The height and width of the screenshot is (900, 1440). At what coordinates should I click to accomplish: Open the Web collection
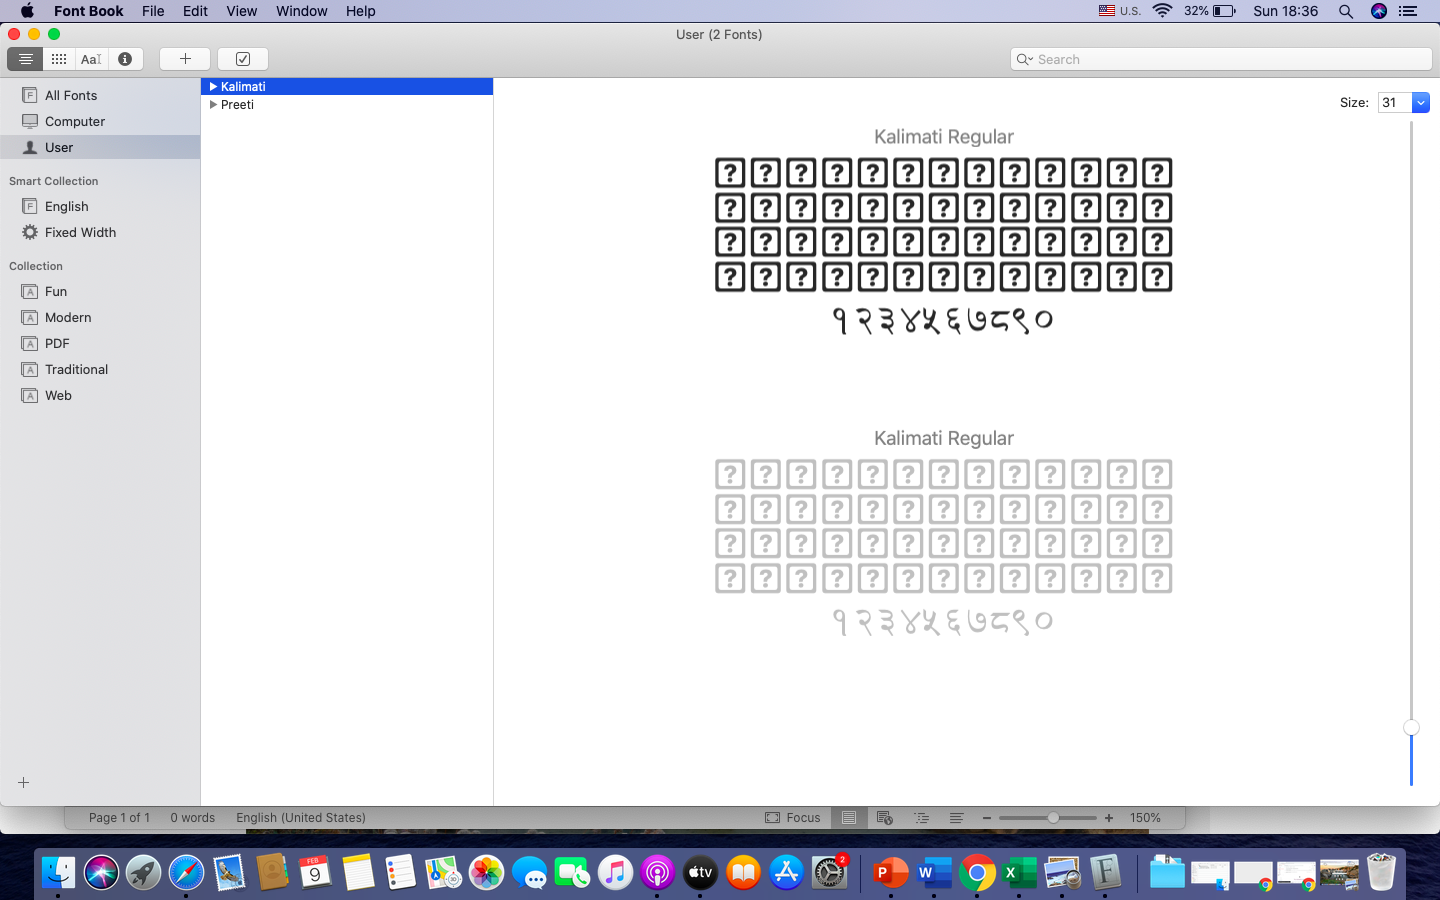point(100,395)
